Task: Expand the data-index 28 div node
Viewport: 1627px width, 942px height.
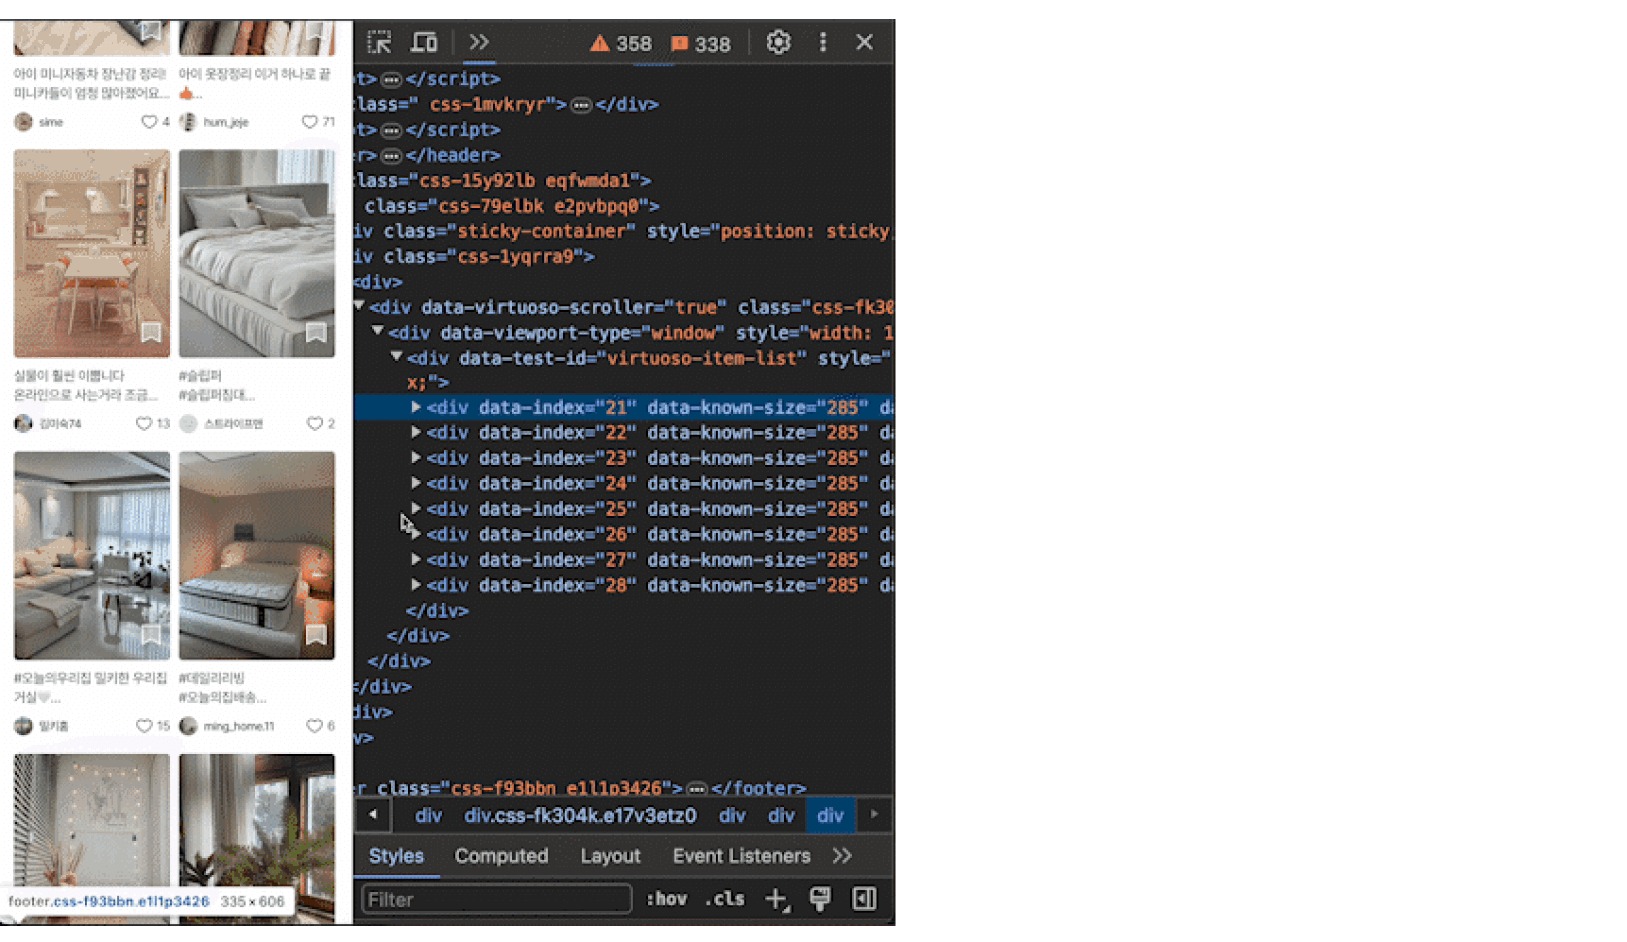Action: tap(416, 585)
